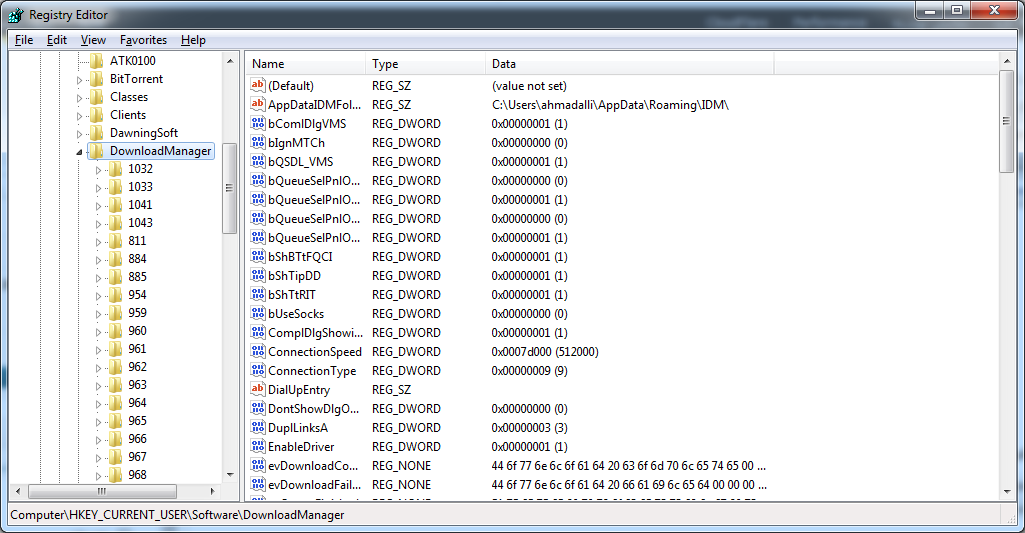Click the tree pane horizontal scrollbar thumb
Screen dimensions: 1025x533
102,490
